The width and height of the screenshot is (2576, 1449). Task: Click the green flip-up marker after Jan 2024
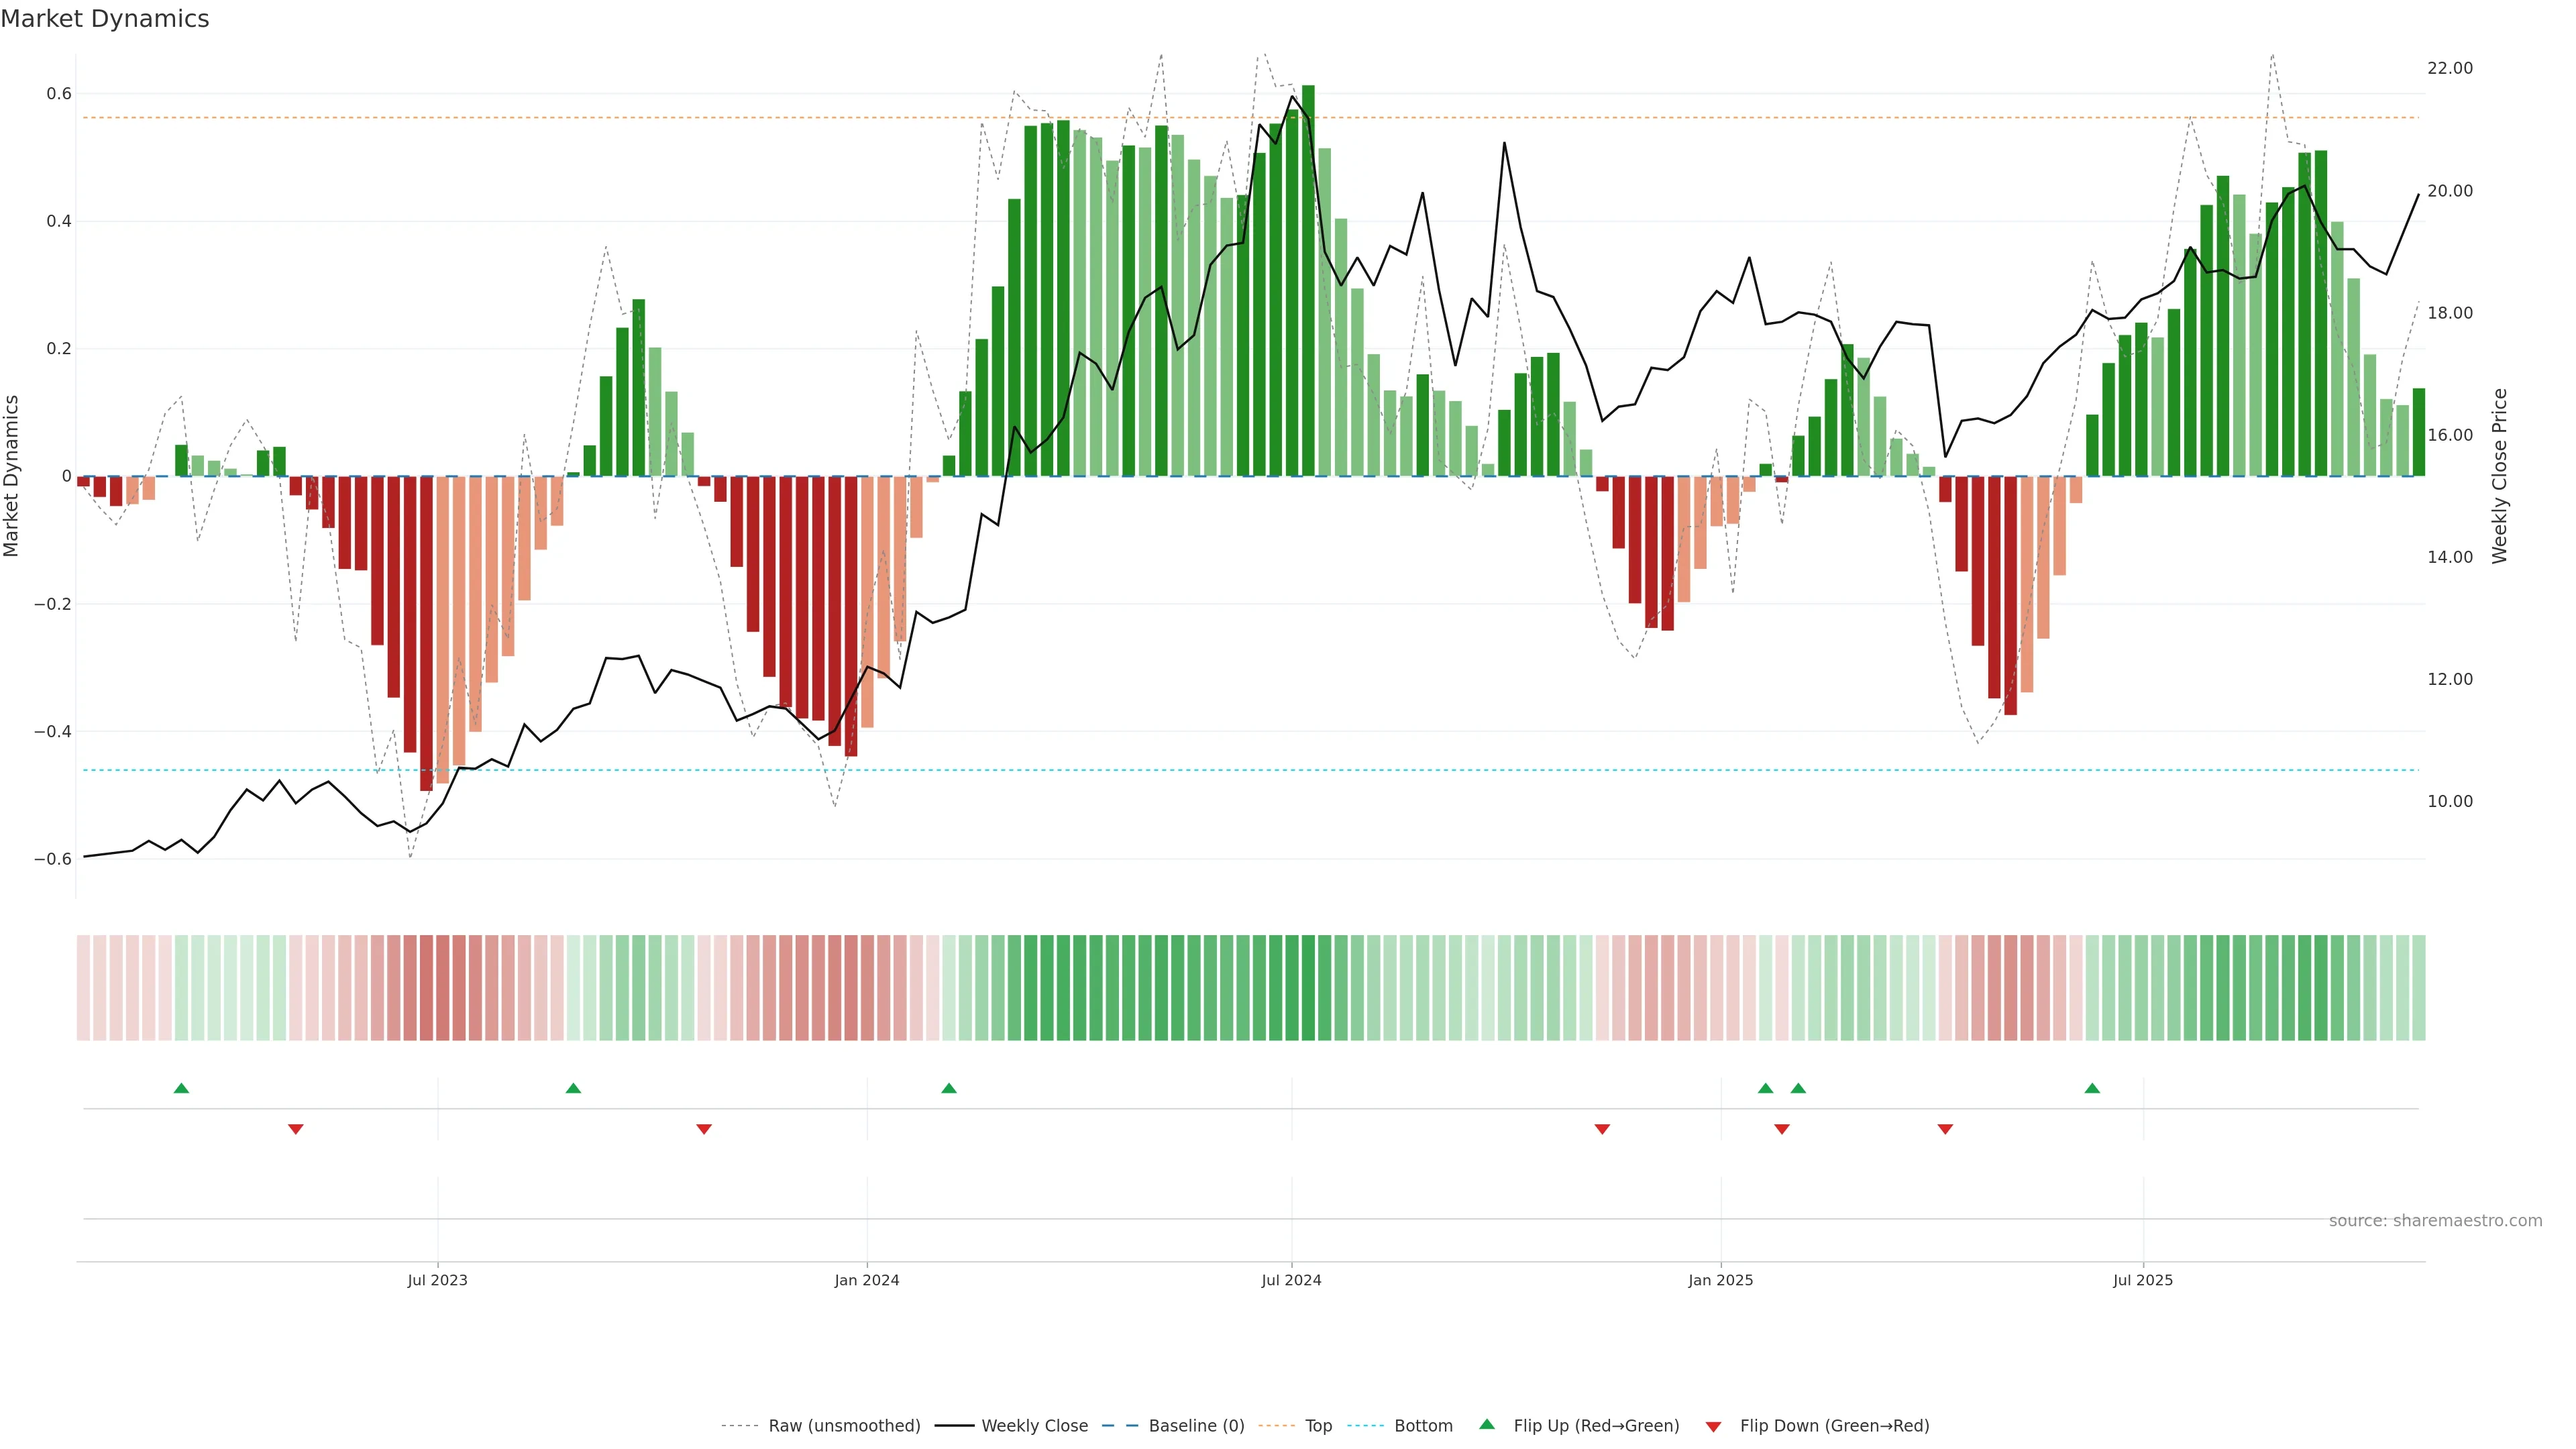tap(949, 1088)
